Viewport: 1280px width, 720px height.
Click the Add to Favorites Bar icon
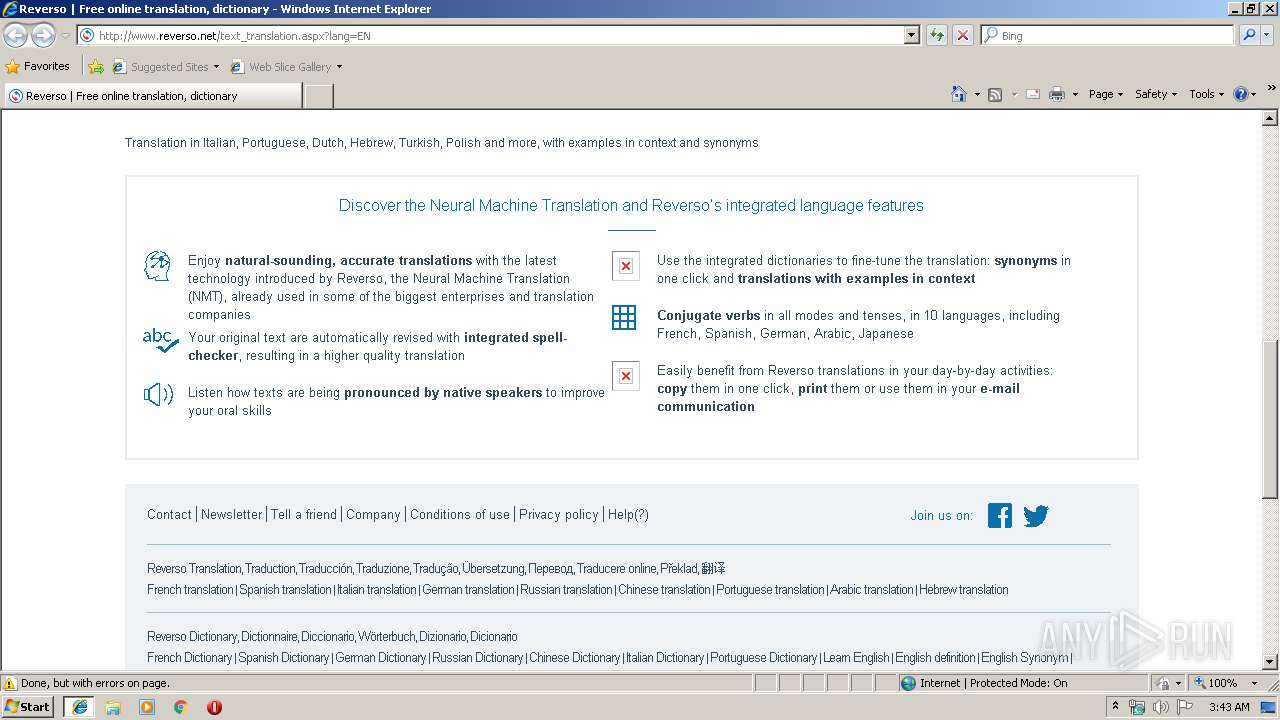tap(96, 67)
